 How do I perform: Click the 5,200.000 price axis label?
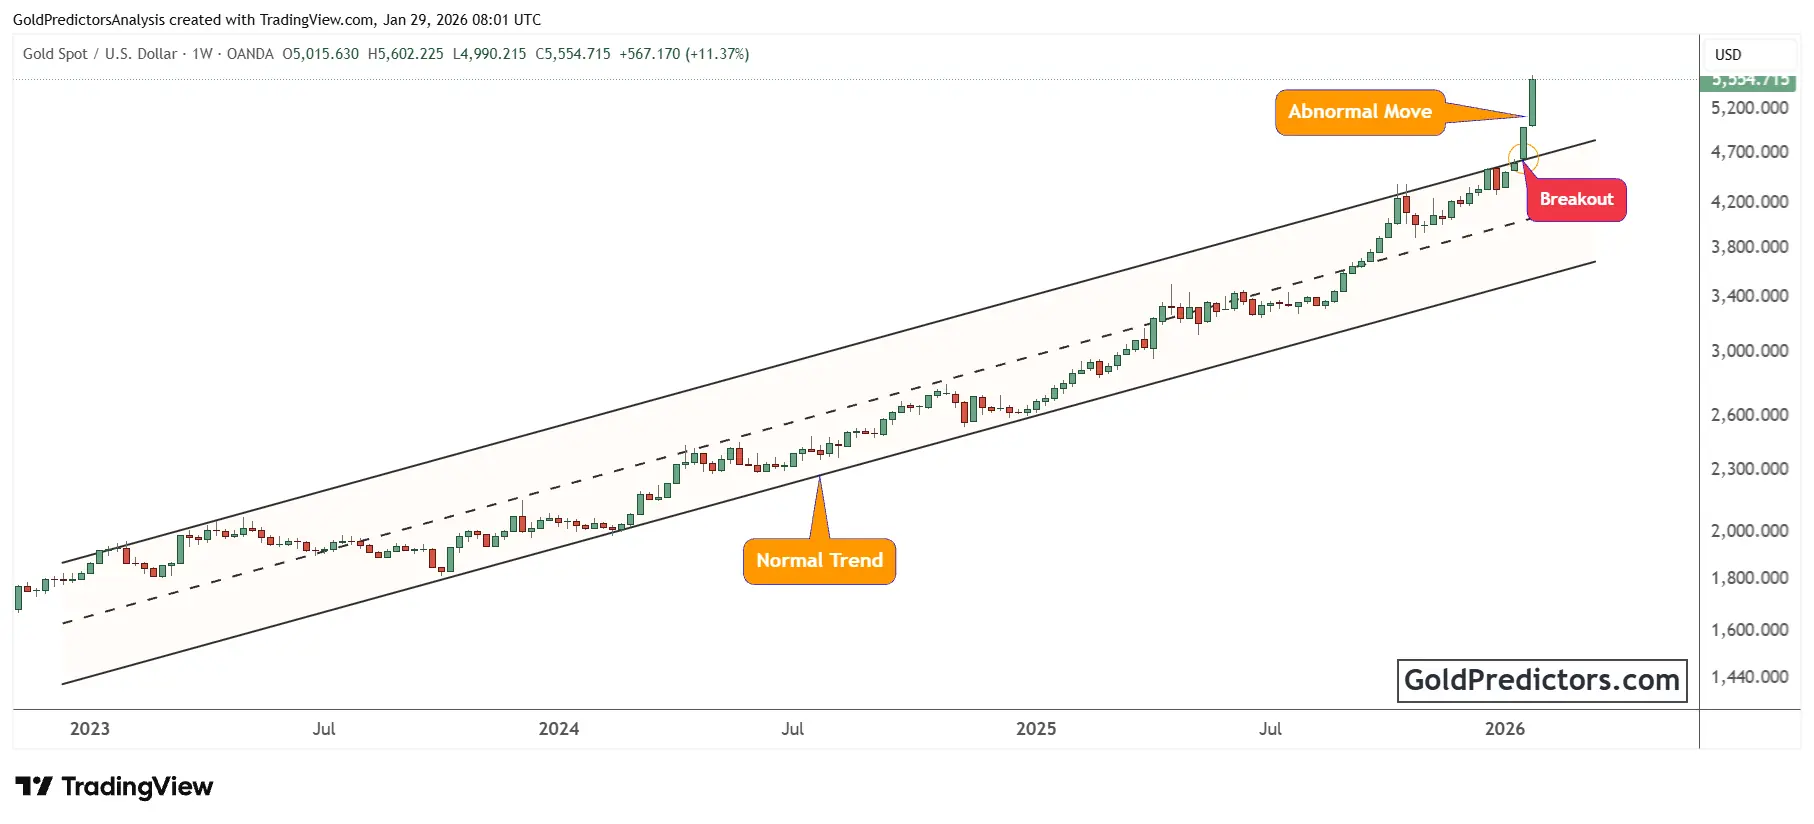pos(1750,108)
